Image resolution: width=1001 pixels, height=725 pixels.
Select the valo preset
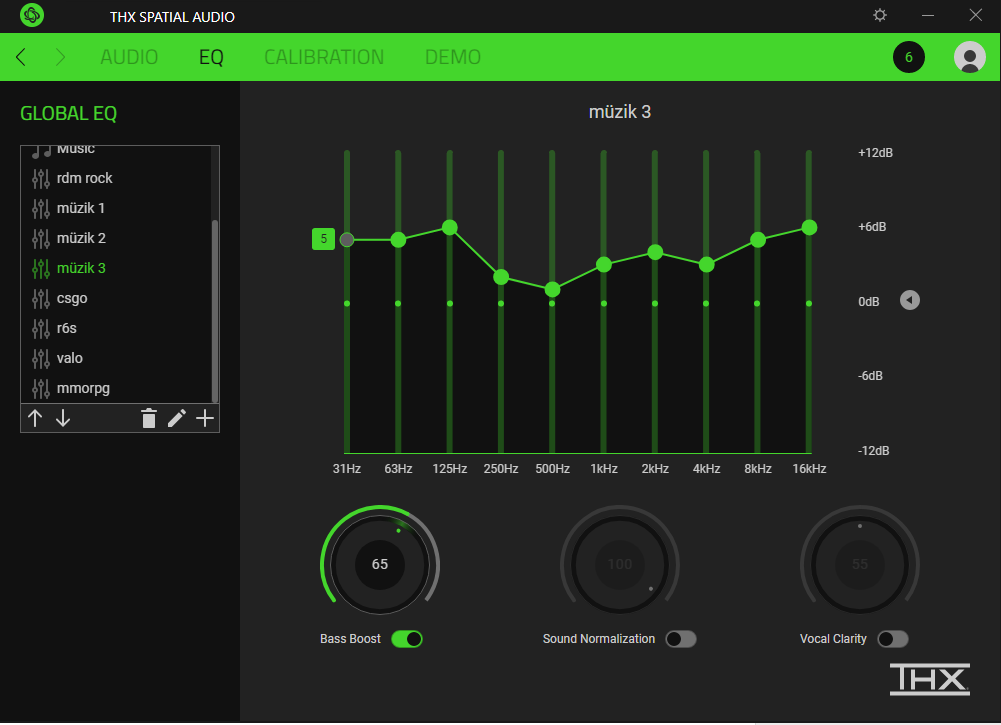tap(116, 358)
